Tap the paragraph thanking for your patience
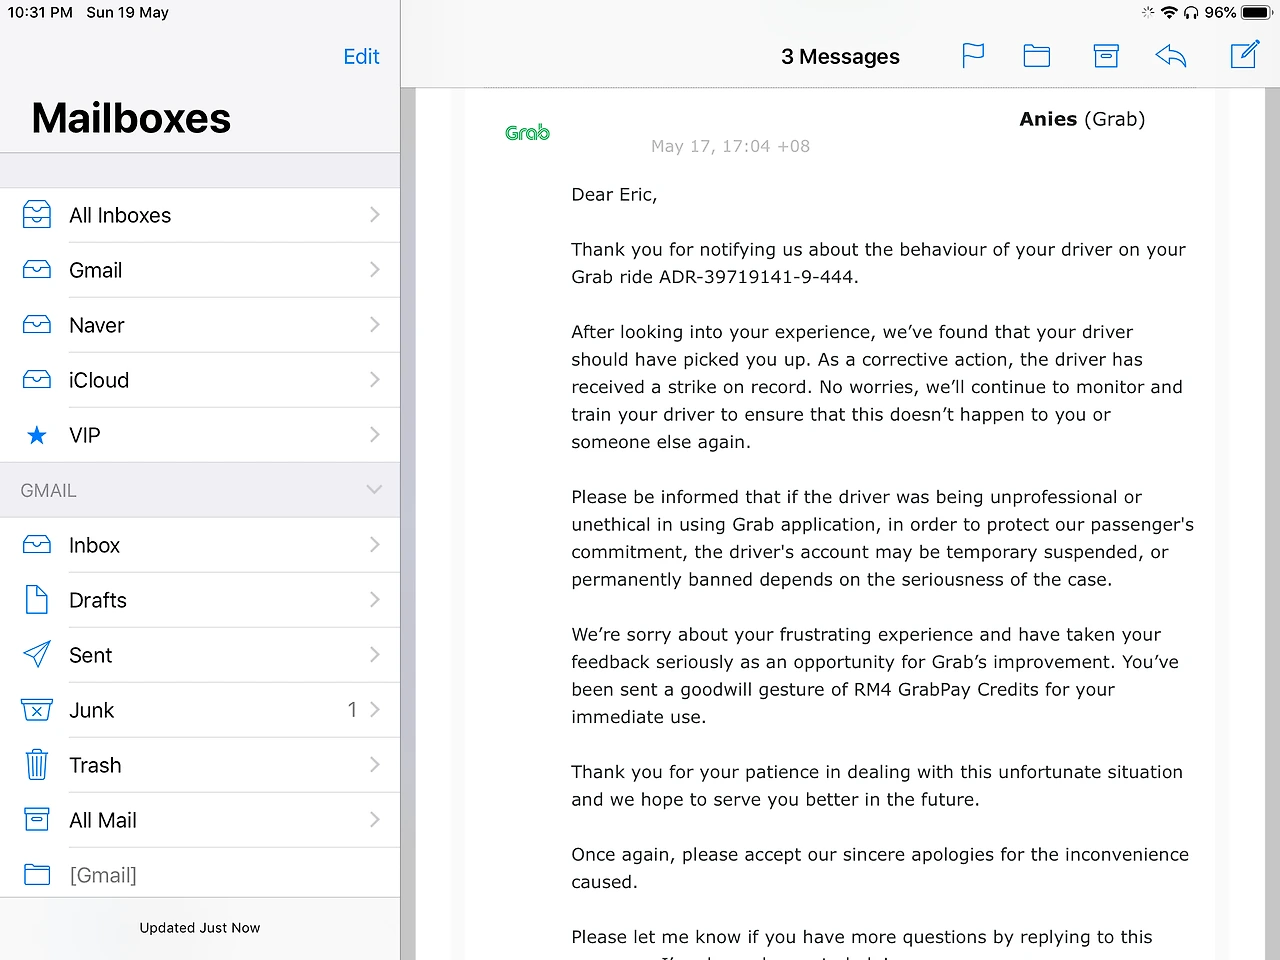The width and height of the screenshot is (1280, 960). pos(877,786)
